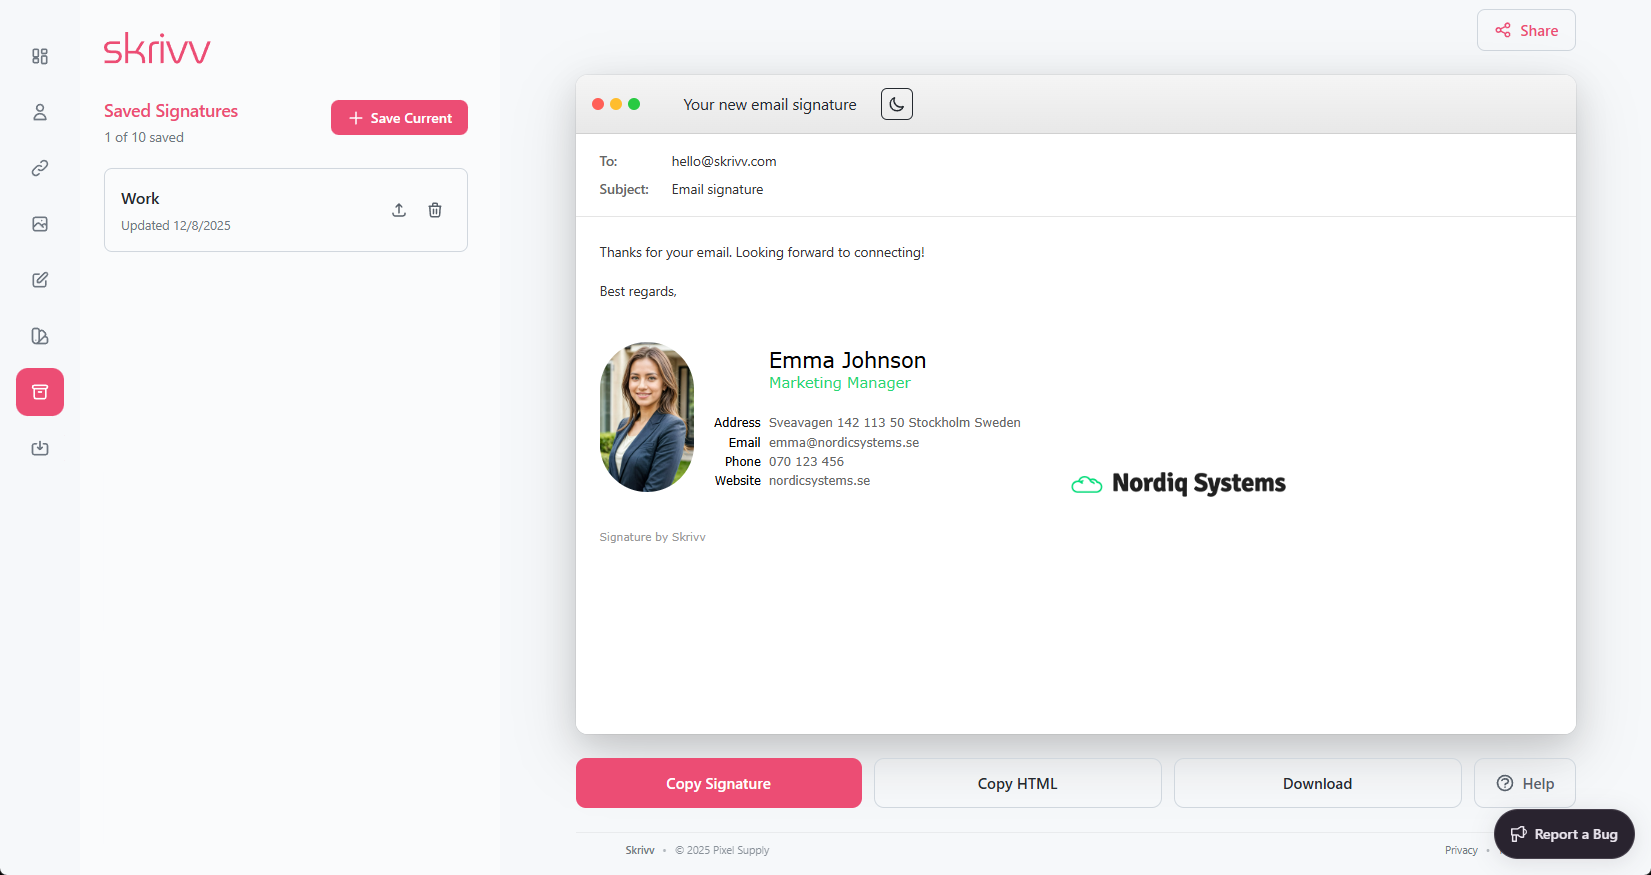The image size is (1651, 875).
Task: Click the Copy HTML button
Action: click(1017, 783)
